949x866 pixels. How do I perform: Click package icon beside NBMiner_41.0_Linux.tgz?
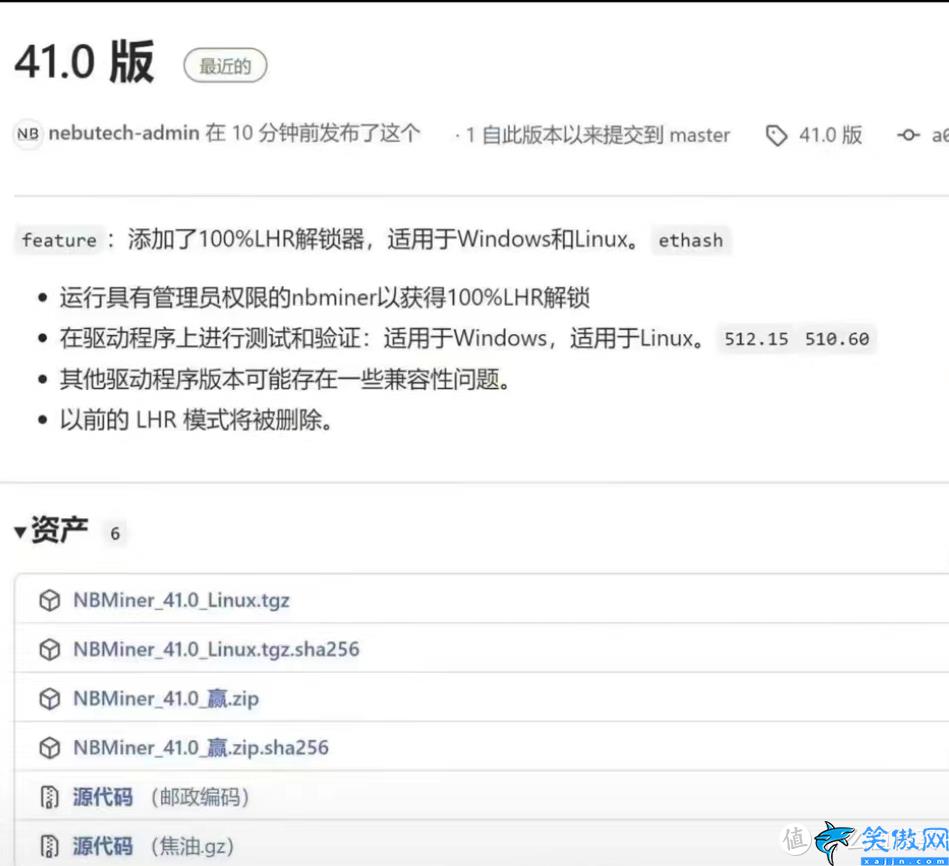(50, 601)
